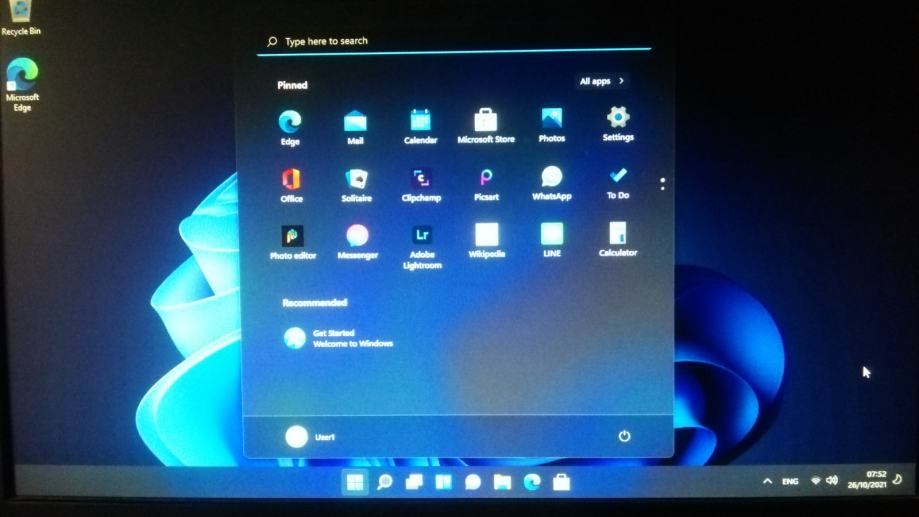Click the Start button on taskbar
Screen dimensions: 919x517
pyautogui.click(x=355, y=482)
